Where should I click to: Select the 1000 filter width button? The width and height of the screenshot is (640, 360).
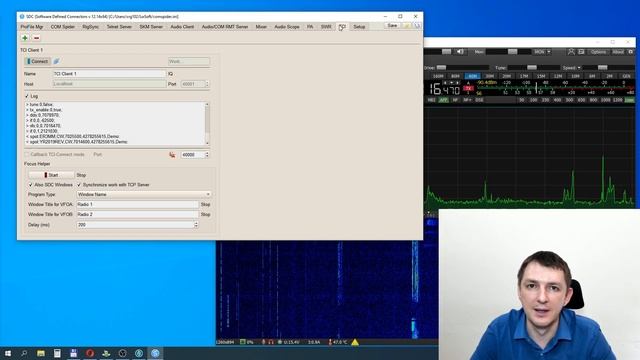[x=606, y=100]
